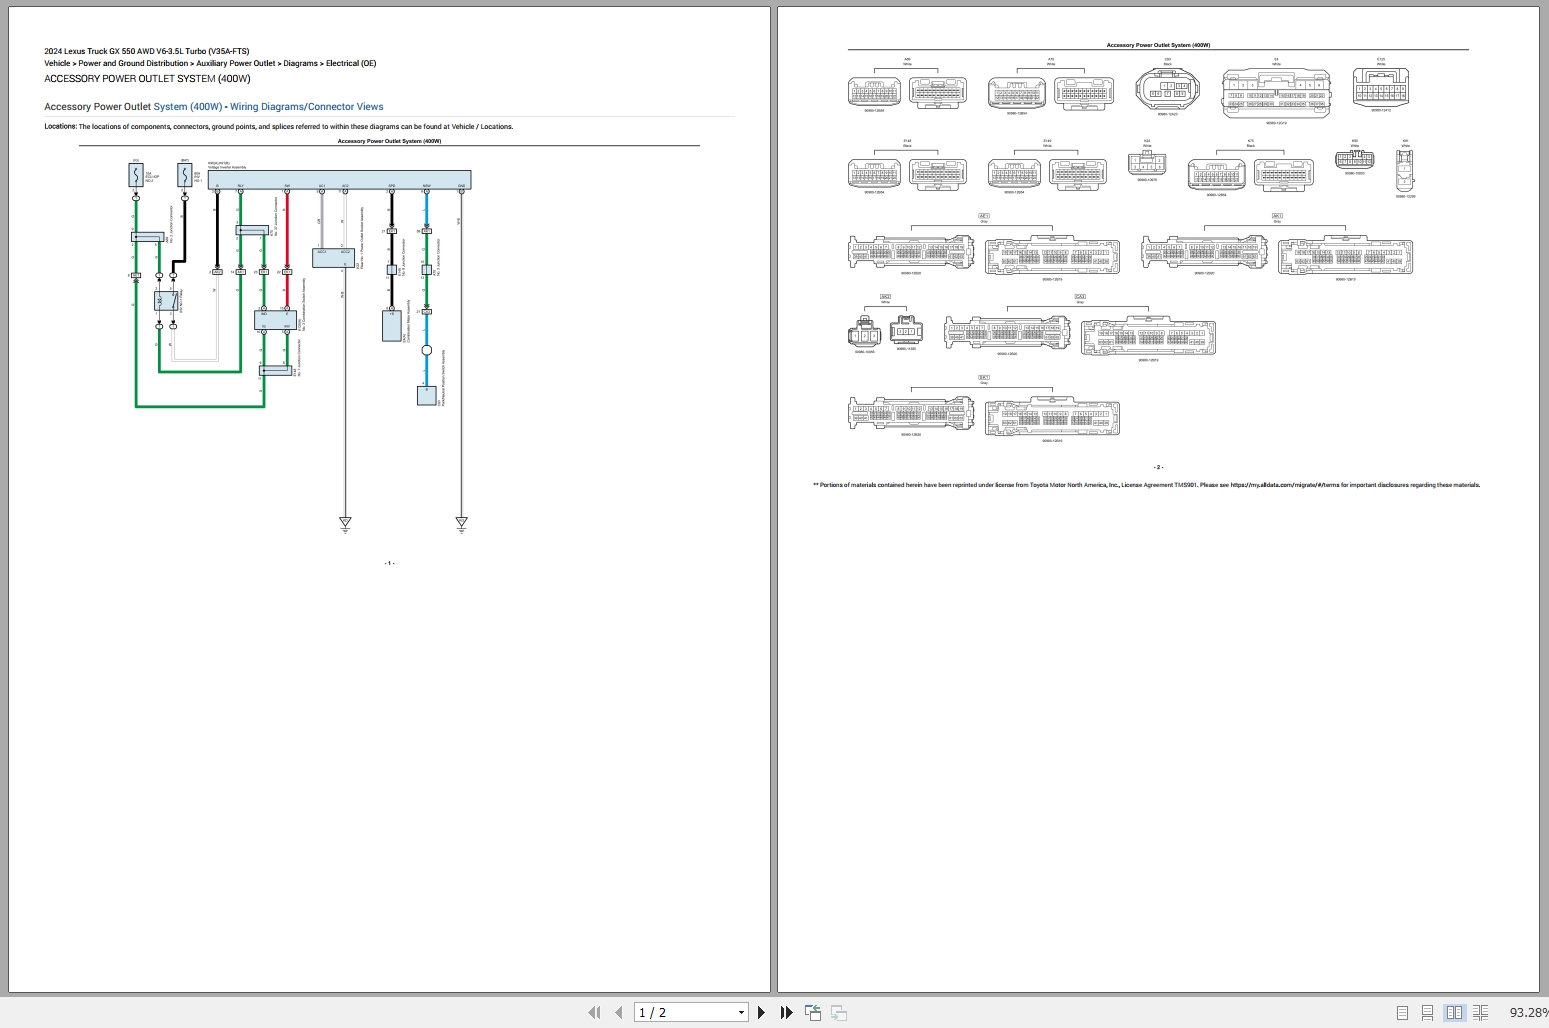This screenshot has height=1028, width=1549.
Task: Click the send page to other window icon
Action: click(838, 1012)
